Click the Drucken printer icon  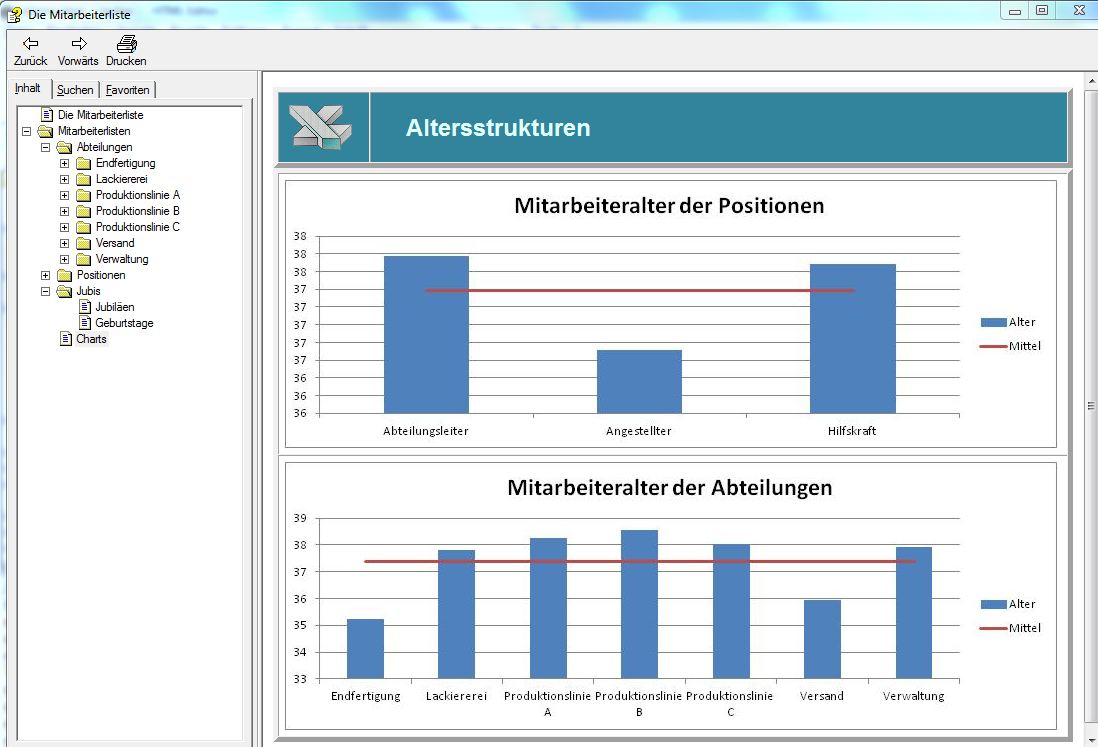click(126, 44)
